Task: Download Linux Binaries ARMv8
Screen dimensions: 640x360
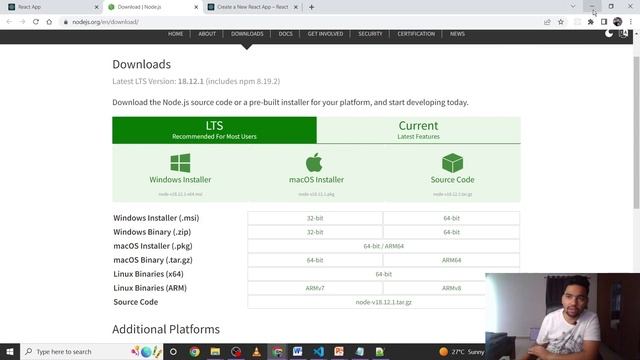Action: 451,288
